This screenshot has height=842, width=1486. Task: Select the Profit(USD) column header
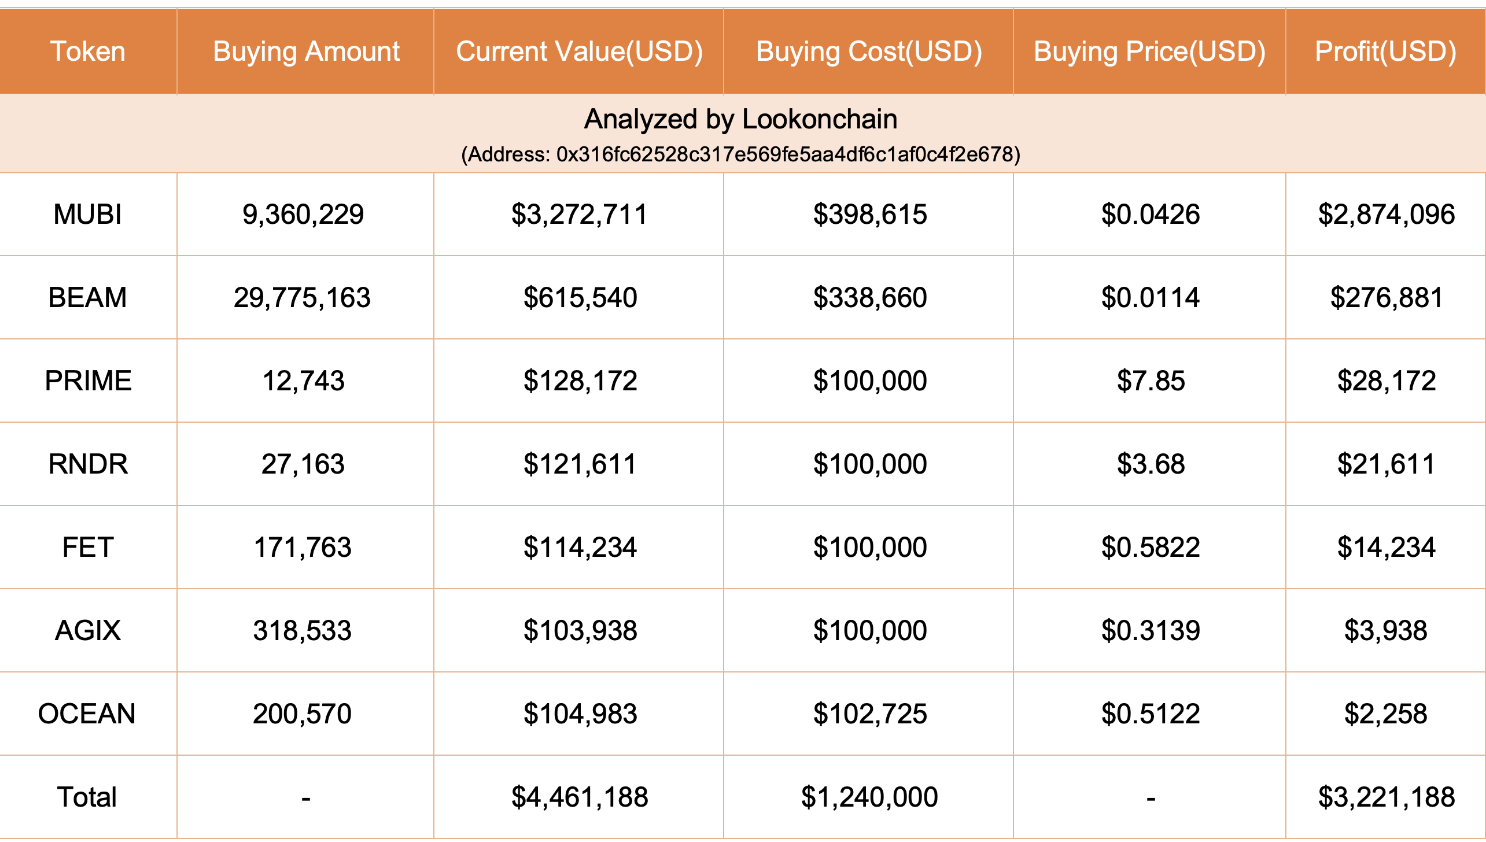pos(1385,52)
